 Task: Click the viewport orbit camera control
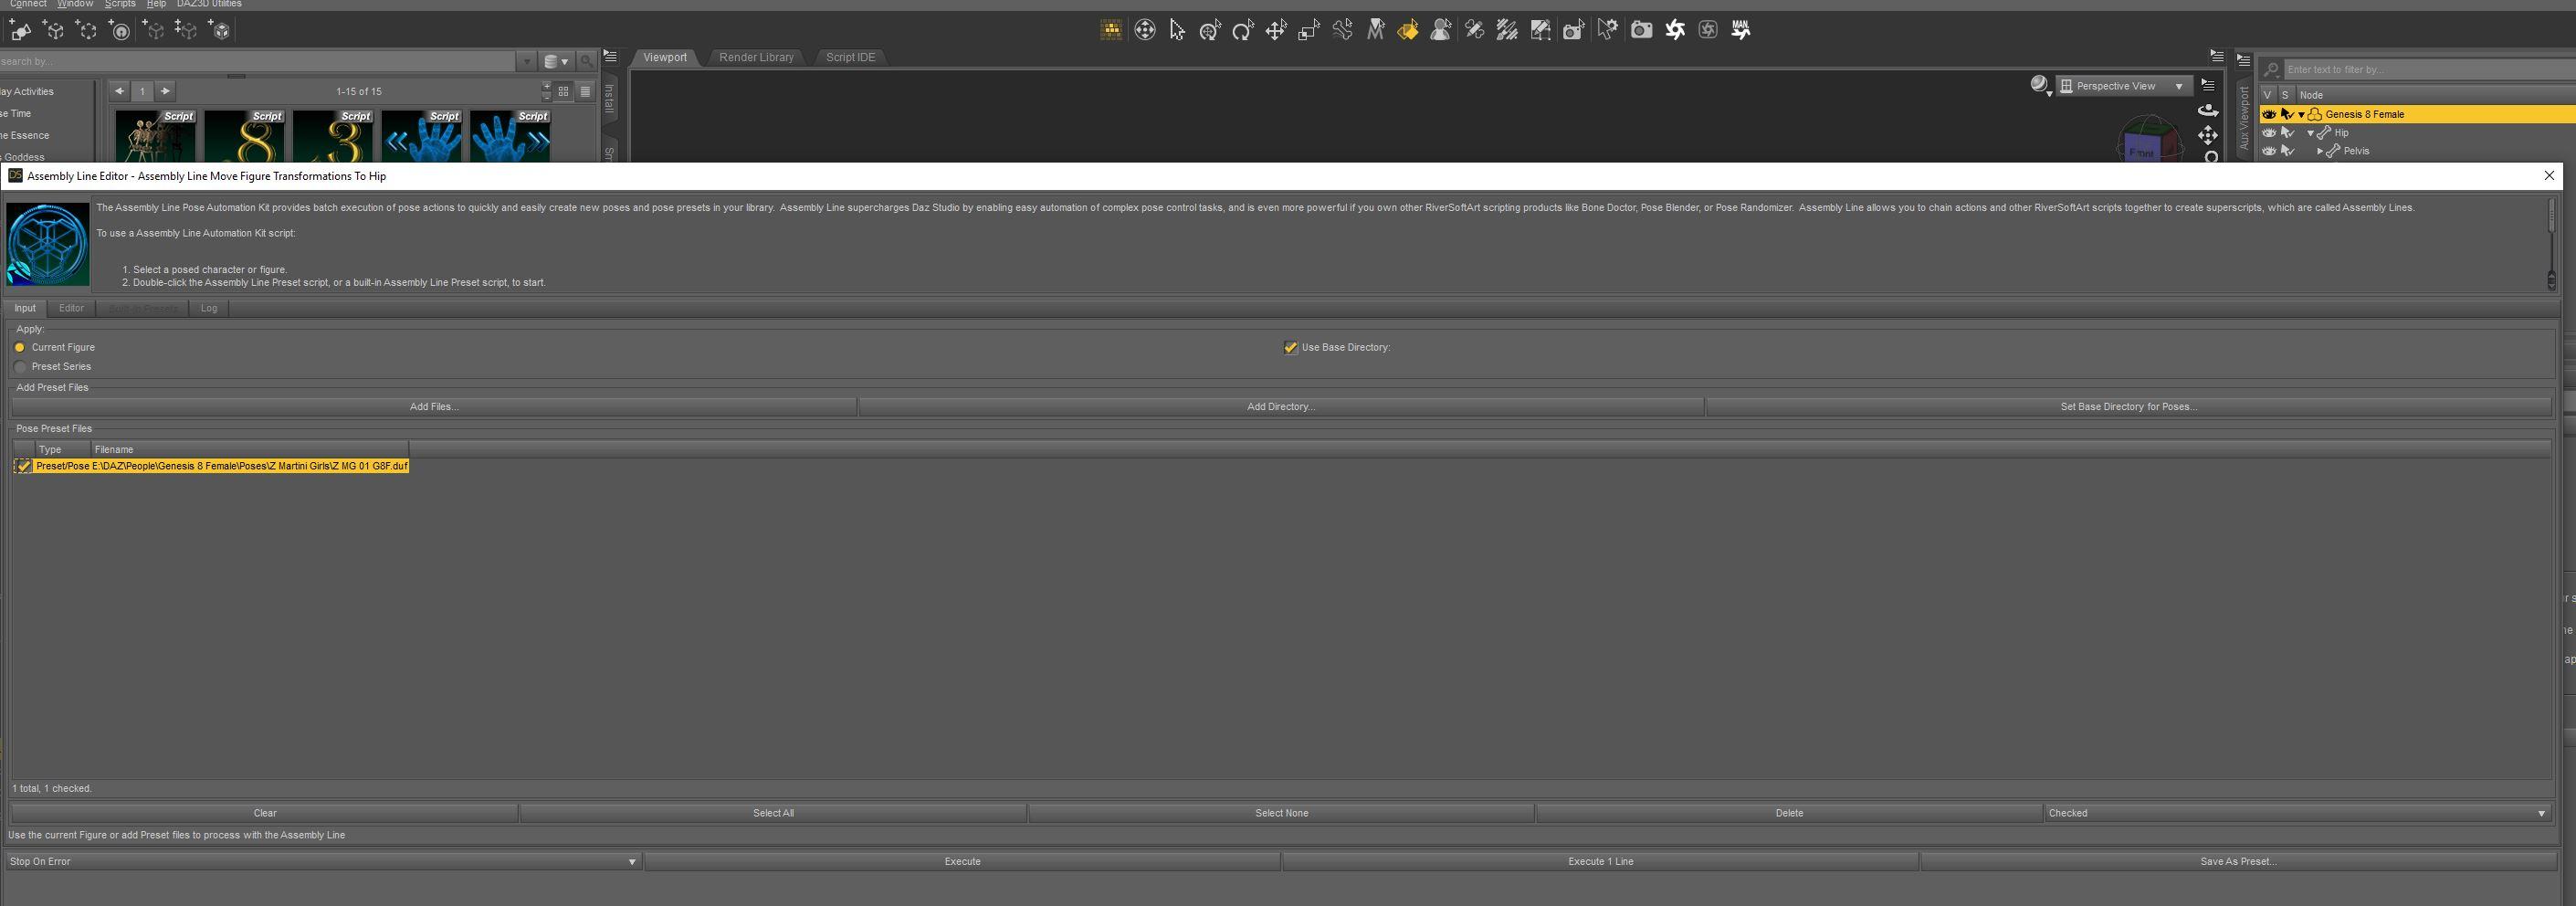2208,110
